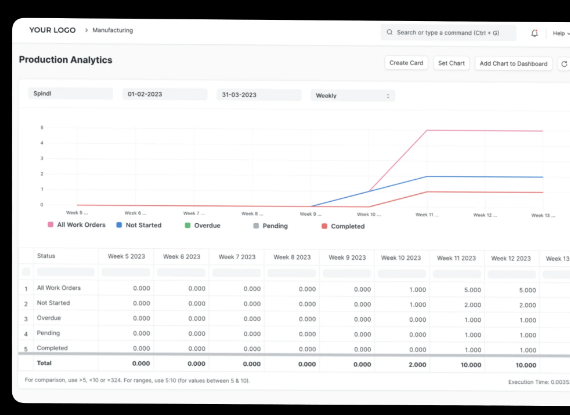570x415 pixels.
Task: Click the Week 9 2023 column header
Action: [x=347, y=258]
